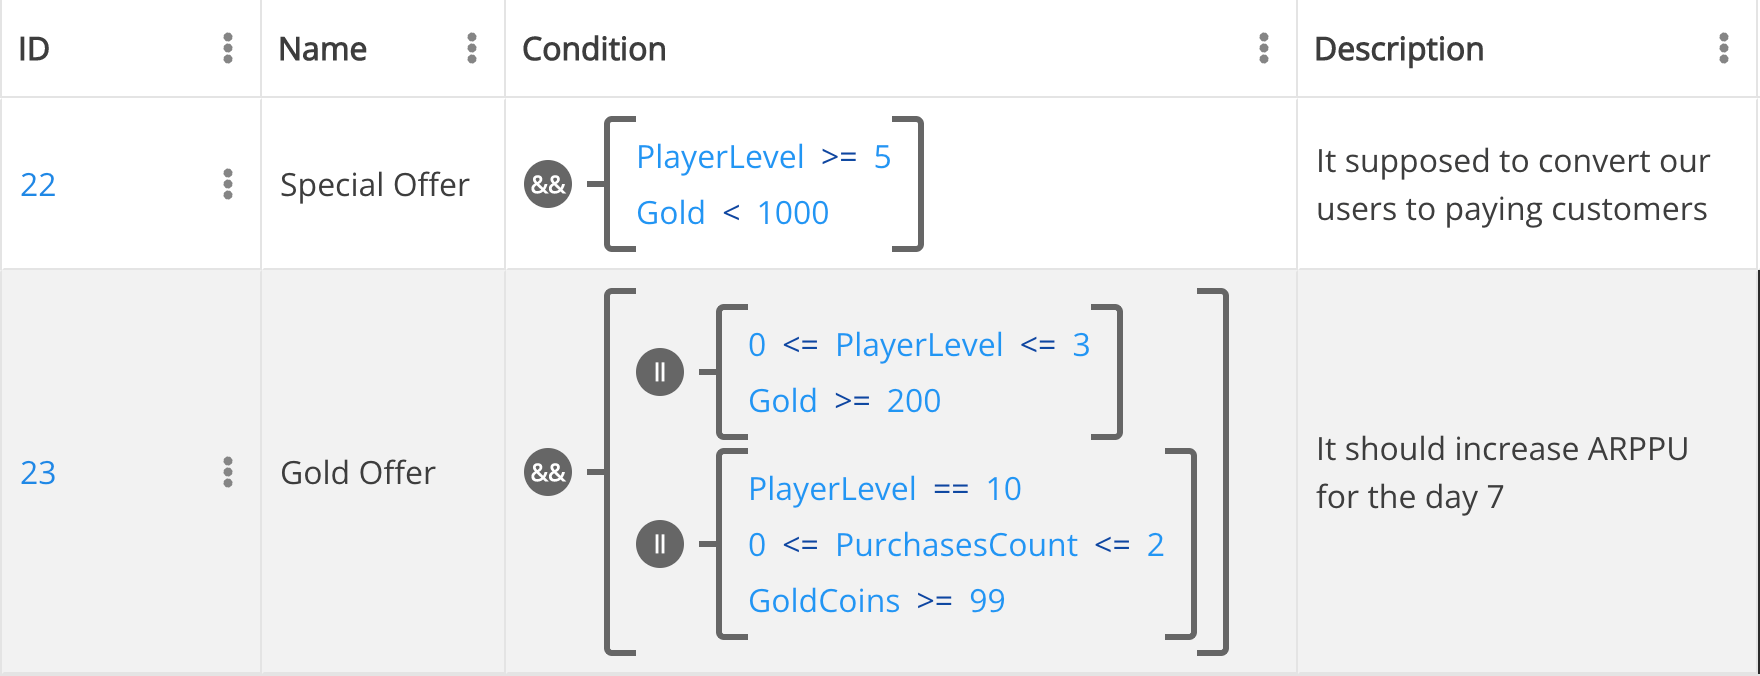Screen dimensions: 1760x676
Task: Click the || badge beside the Gold >= 200 group
Action: coord(660,372)
